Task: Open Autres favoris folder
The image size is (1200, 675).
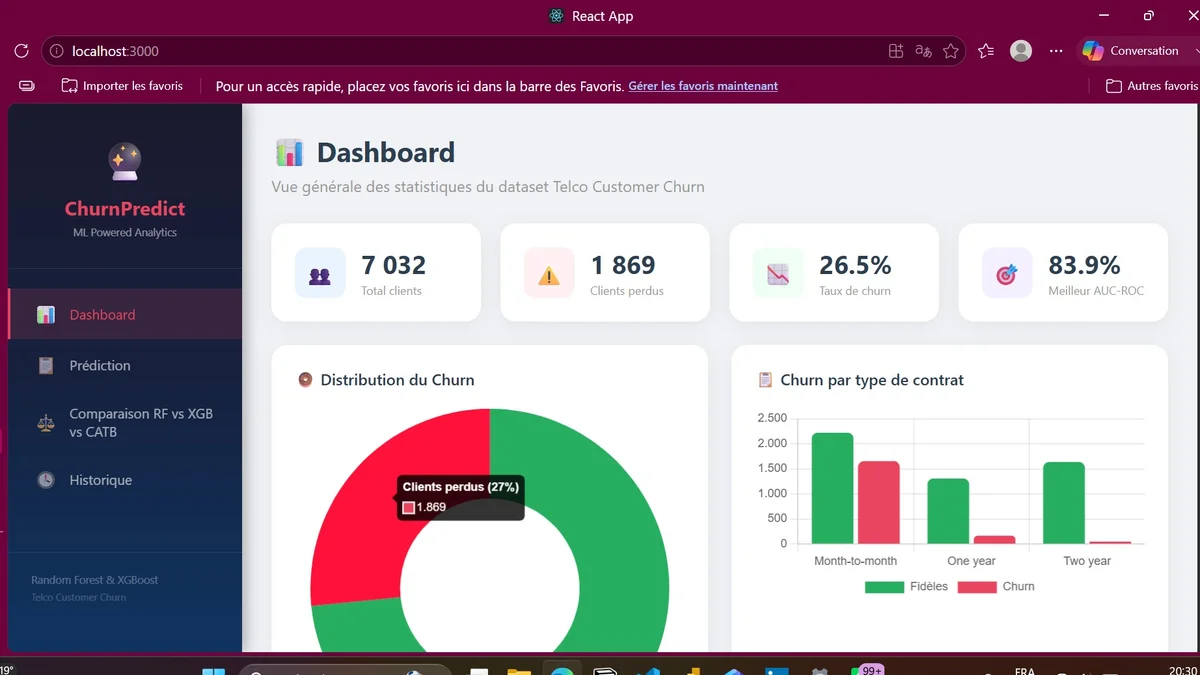Action: [1152, 86]
